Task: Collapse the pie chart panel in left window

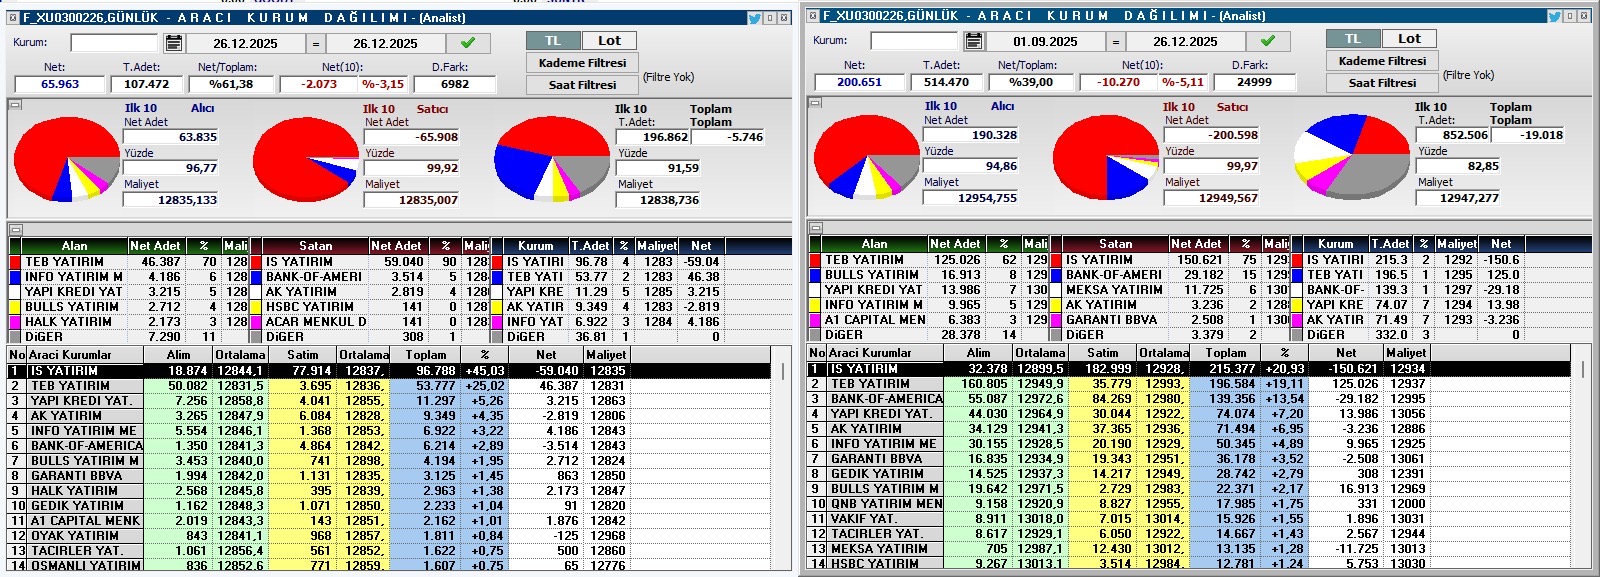Action: pos(15,104)
